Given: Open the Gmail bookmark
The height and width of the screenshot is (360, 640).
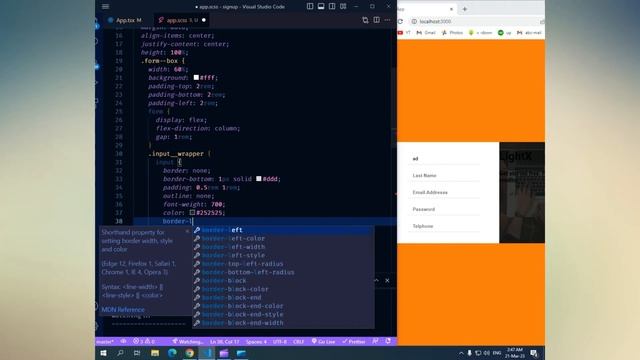Looking at the screenshot, I should click(426, 33).
